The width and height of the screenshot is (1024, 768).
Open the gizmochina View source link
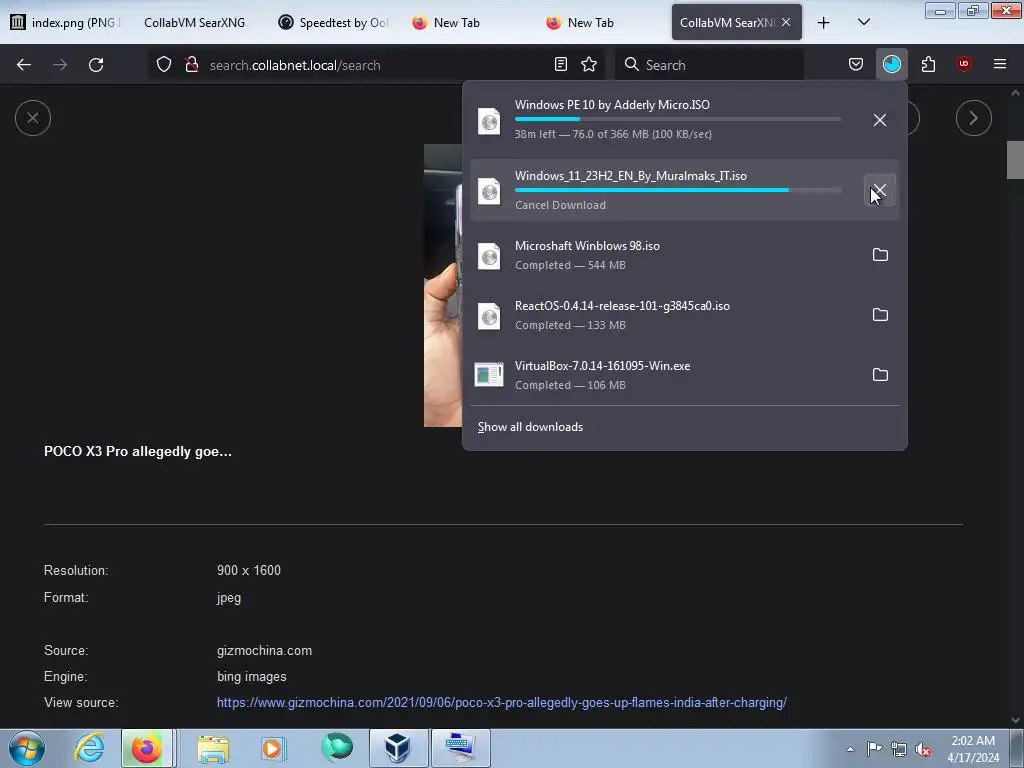(502, 703)
